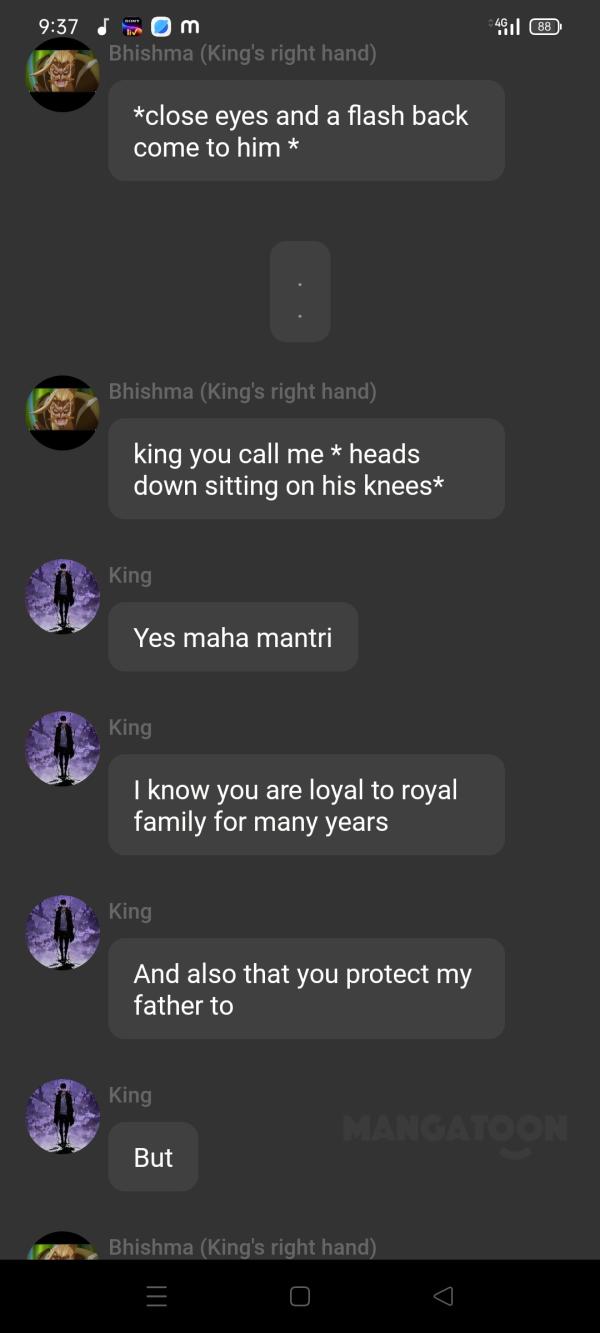Tap the 'm' notification icon in status bar

point(189,27)
